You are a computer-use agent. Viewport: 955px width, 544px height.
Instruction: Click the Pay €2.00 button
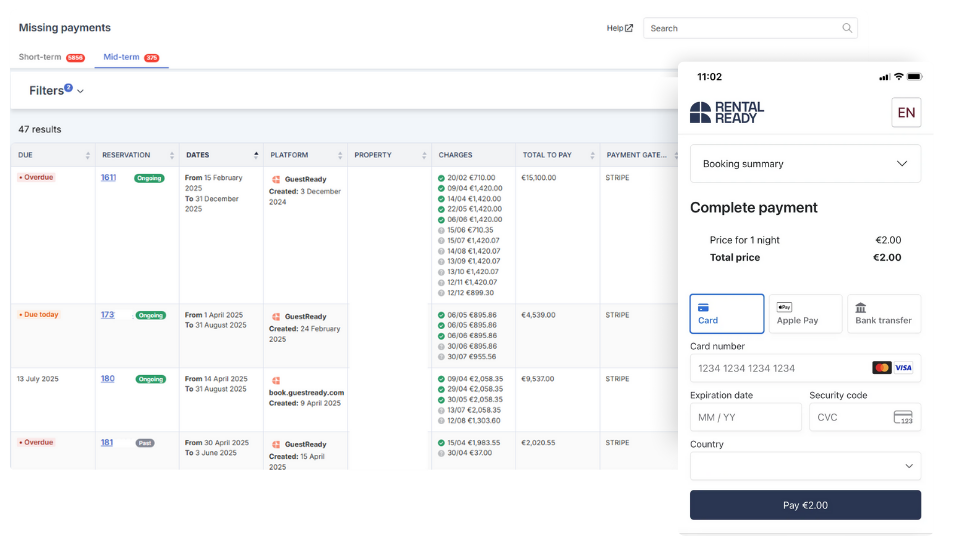[x=805, y=506]
